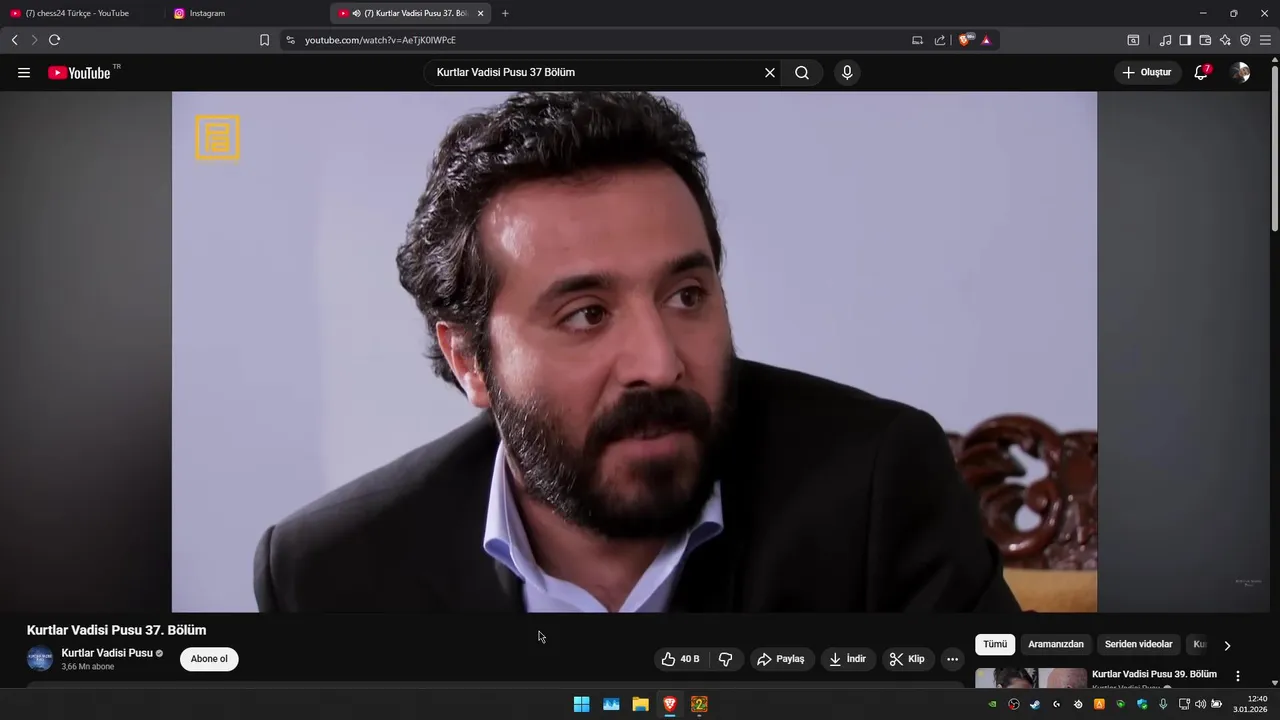This screenshot has height=720, width=1280.
Task: Click the 3,66 Mn abone text
Action: point(88,667)
